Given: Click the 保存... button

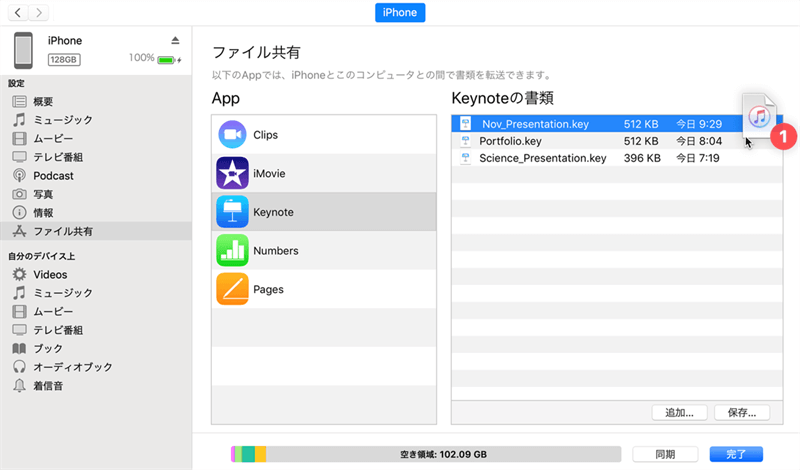Looking at the screenshot, I should tap(742, 412).
